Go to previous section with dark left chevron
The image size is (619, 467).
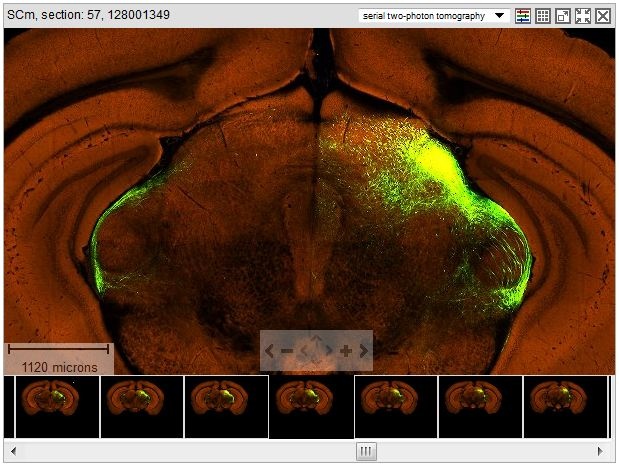click(x=269, y=351)
